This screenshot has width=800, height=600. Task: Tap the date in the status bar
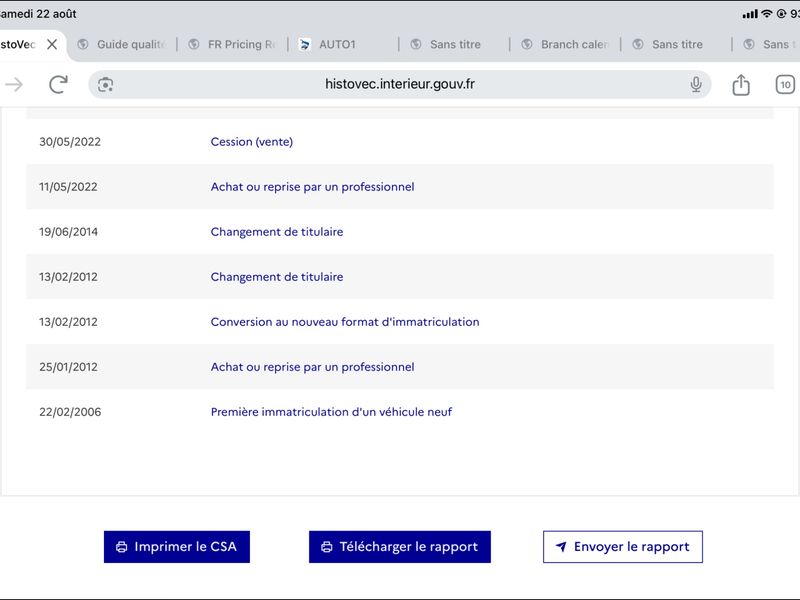pyautogui.click(x=38, y=14)
